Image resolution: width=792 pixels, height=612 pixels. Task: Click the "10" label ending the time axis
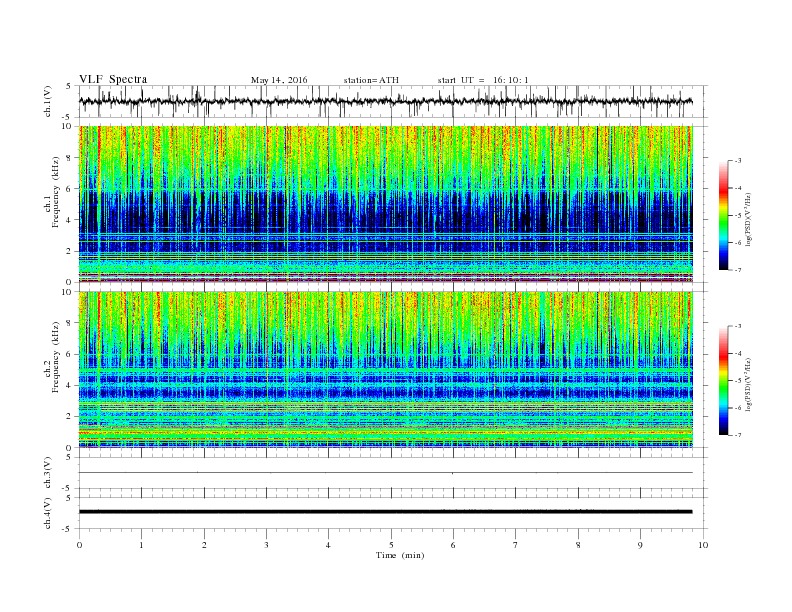click(x=703, y=545)
